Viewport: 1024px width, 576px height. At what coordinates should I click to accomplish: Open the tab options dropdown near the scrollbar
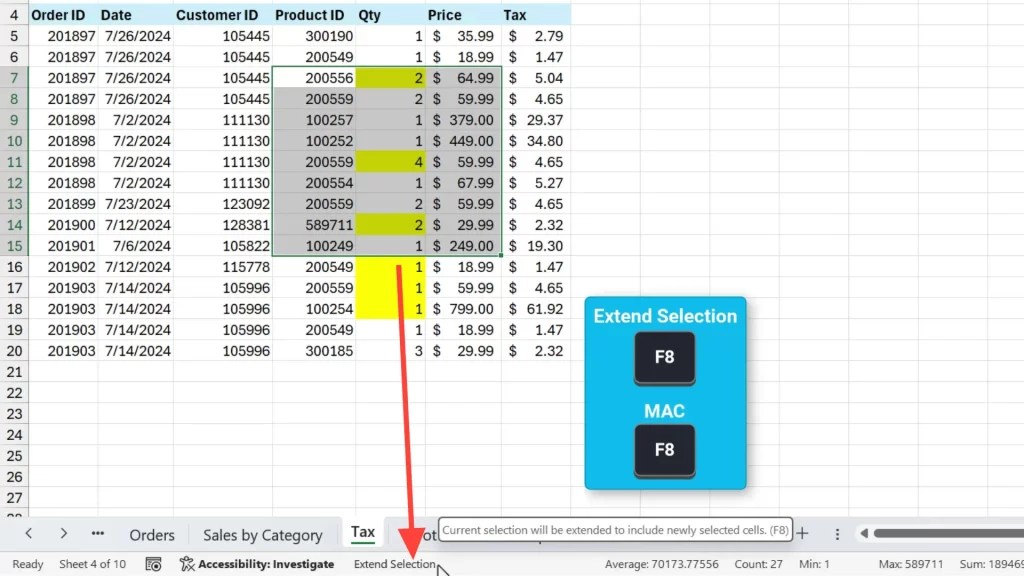tap(837, 534)
